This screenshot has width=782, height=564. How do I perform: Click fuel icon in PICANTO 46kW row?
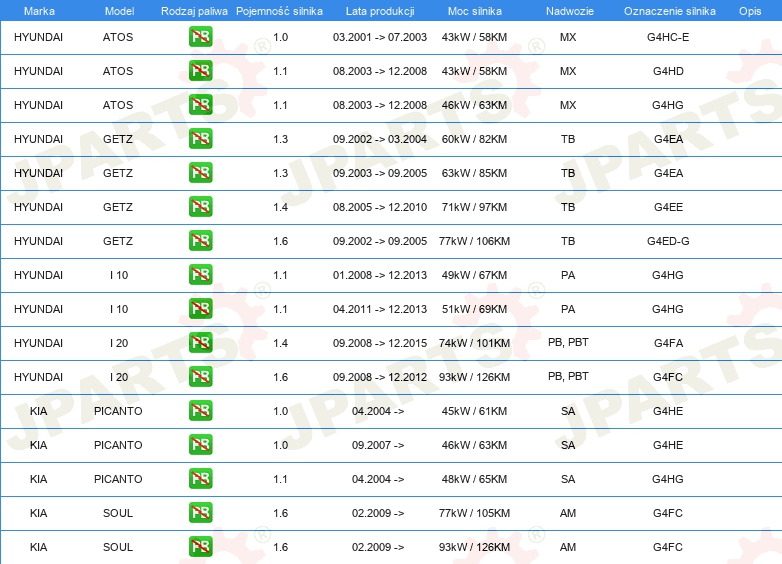[200, 445]
